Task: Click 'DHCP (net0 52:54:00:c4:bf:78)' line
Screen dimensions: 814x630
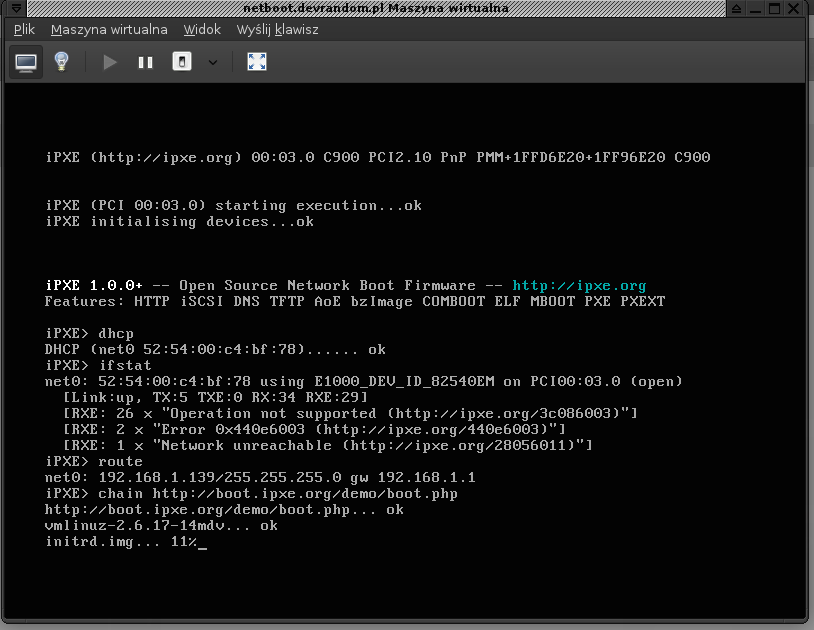Action: (215, 349)
